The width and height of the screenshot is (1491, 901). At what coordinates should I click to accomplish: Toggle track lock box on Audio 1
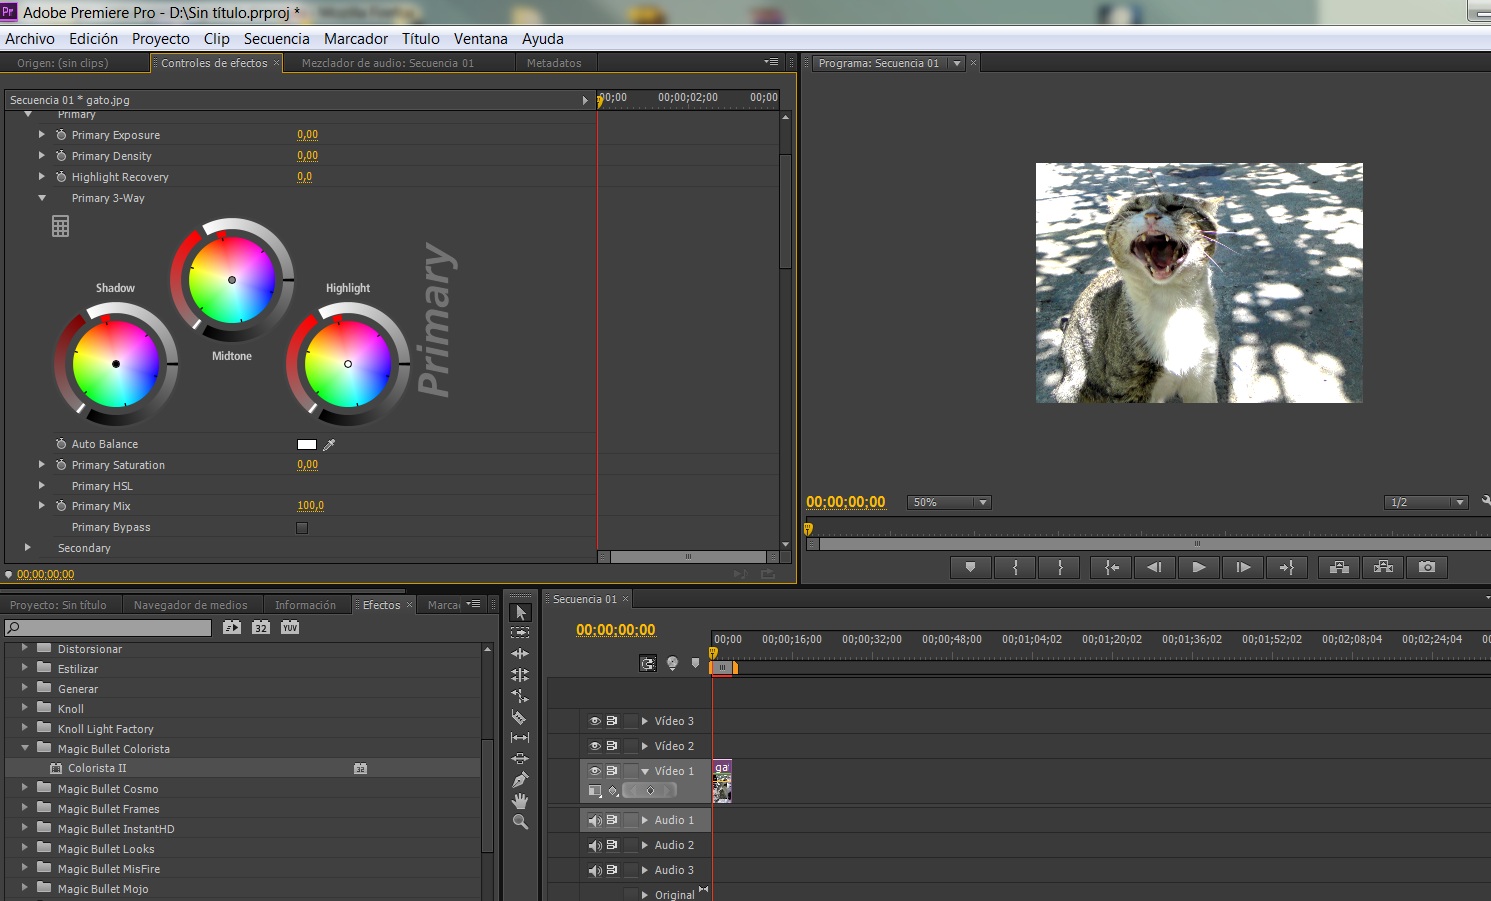coord(630,820)
